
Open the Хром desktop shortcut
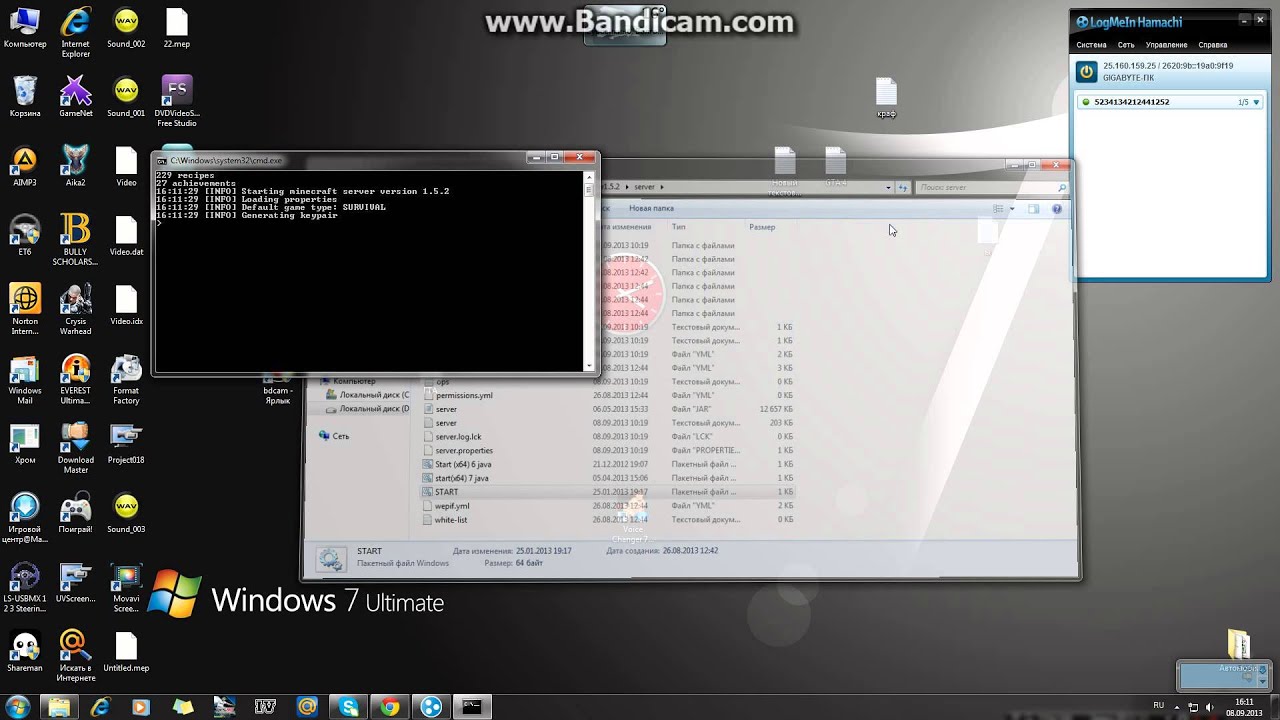(x=25, y=444)
